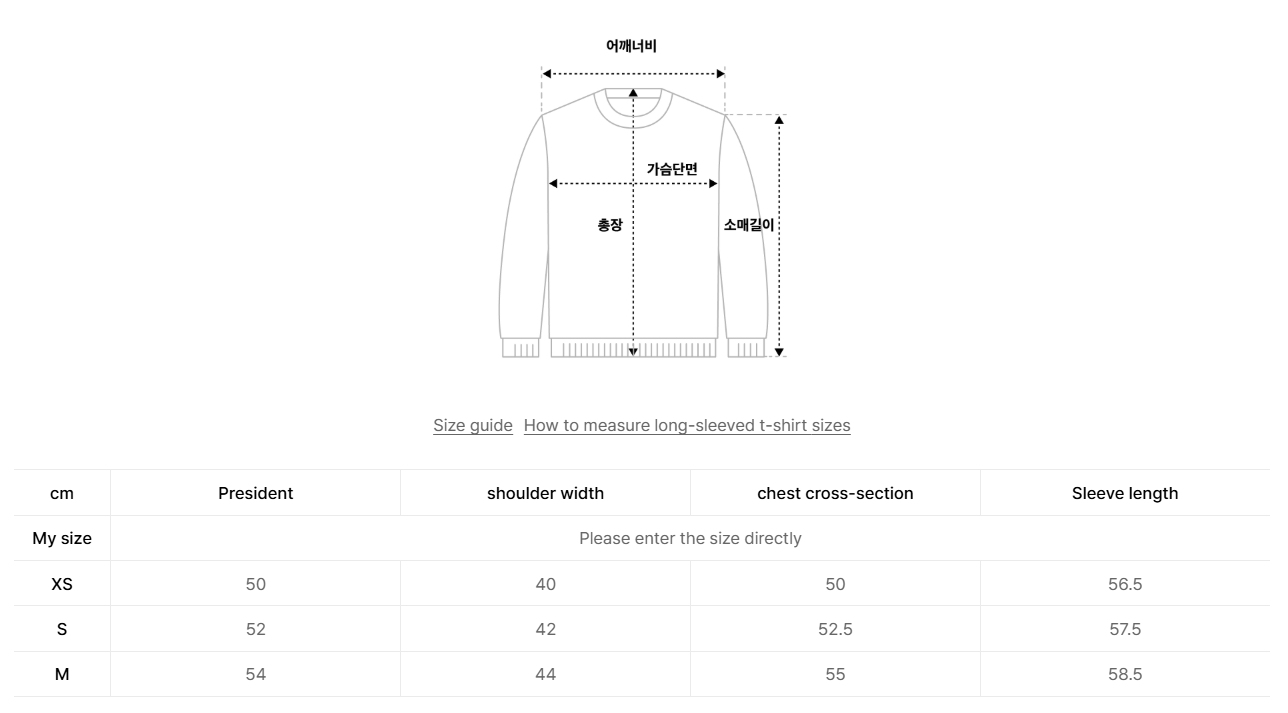Click the S chest value 52.5

tap(835, 629)
